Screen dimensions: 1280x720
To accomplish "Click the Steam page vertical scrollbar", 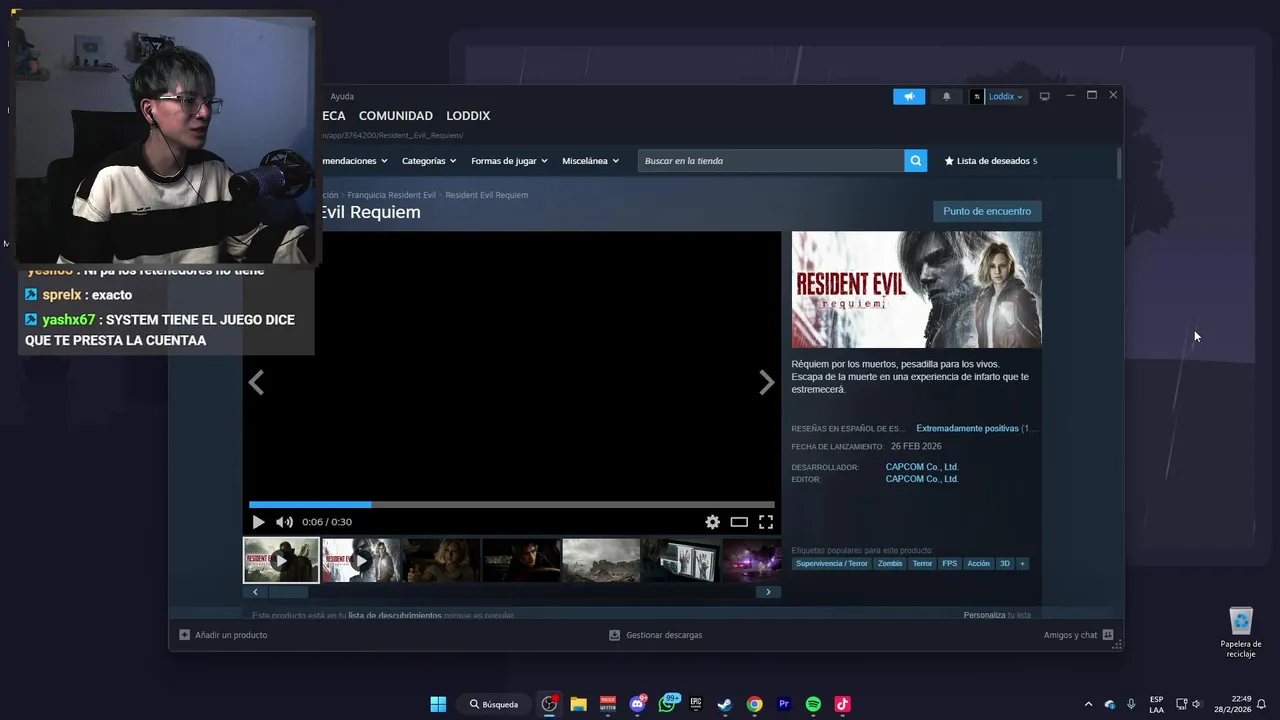I will (x=1119, y=164).
